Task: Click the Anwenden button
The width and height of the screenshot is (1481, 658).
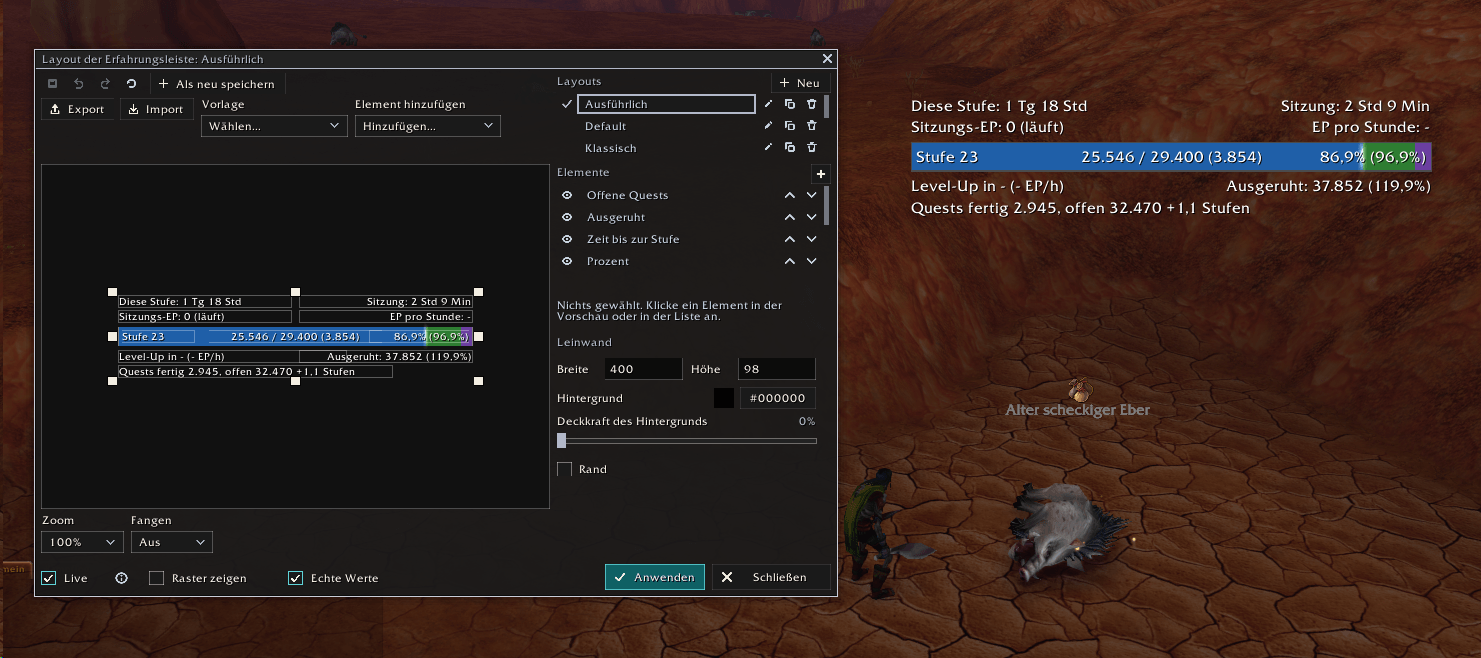Action: pyautogui.click(x=655, y=577)
